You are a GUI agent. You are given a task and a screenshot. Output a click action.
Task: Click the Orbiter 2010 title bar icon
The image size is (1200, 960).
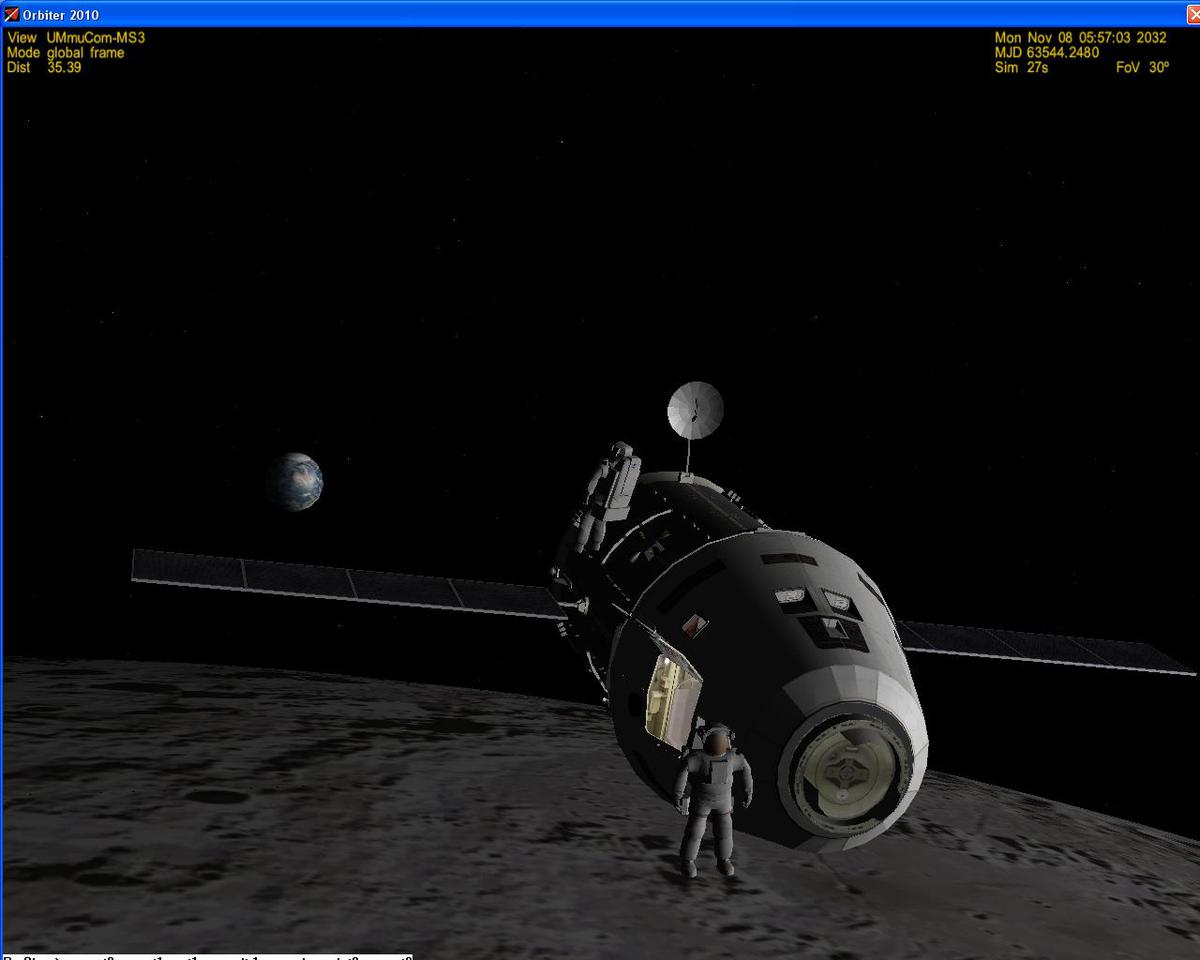click(12, 14)
